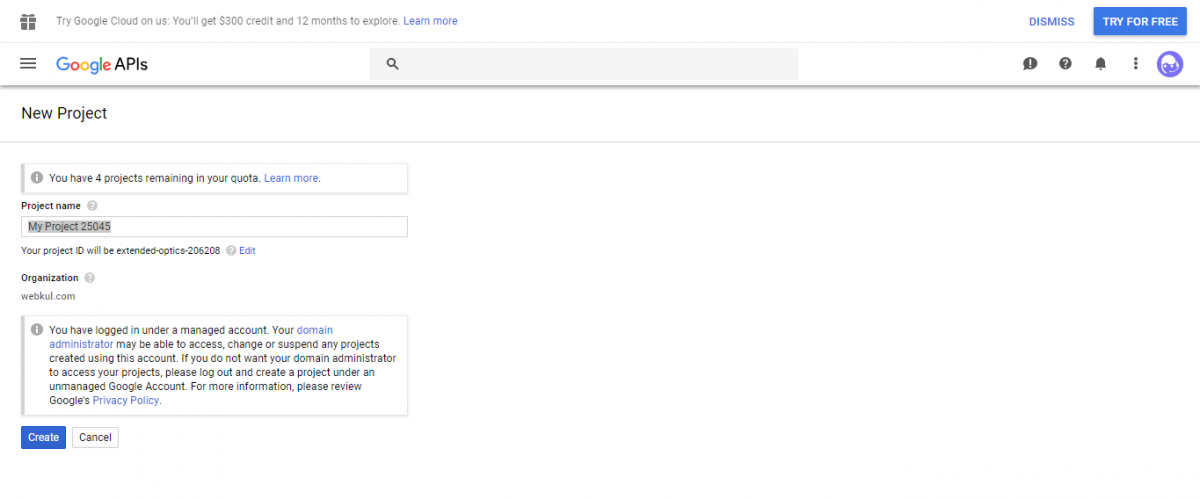Click the help icon beside project ID

[x=231, y=251]
